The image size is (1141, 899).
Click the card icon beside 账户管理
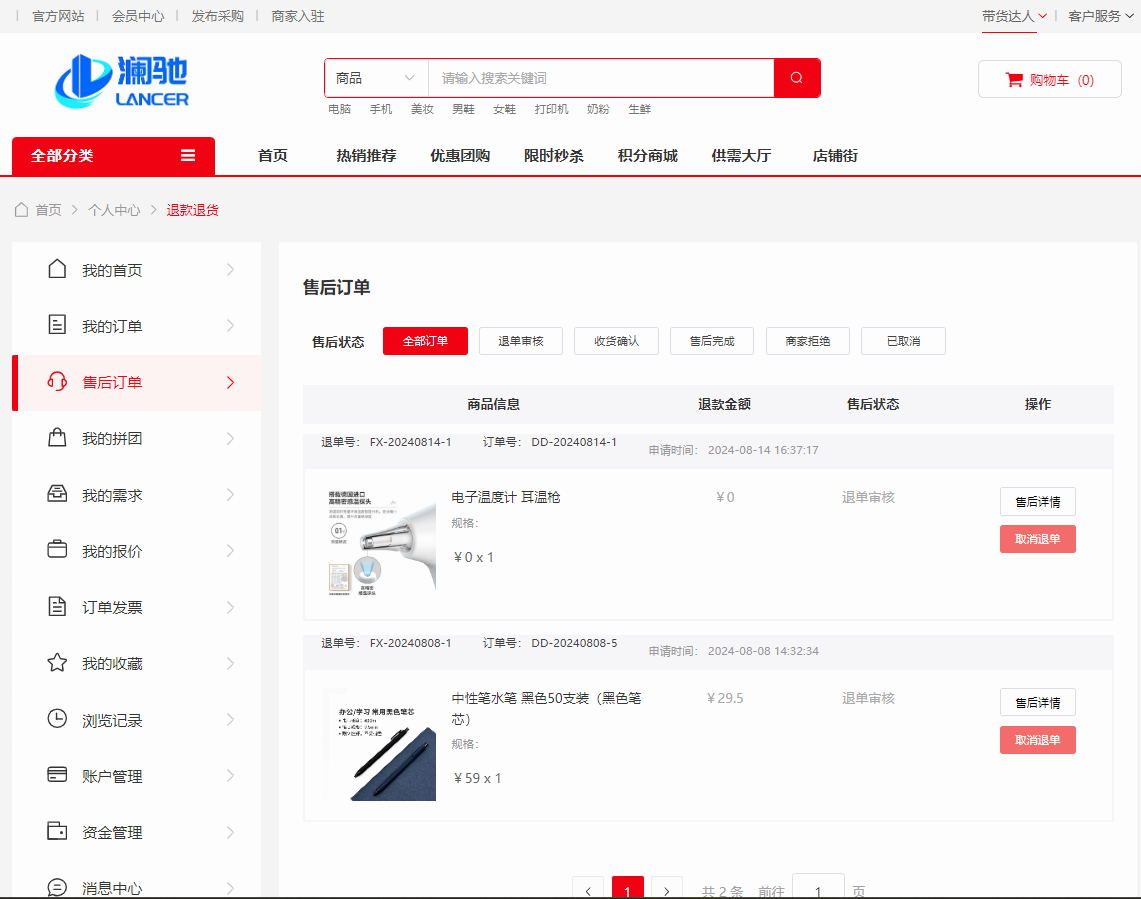click(57, 775)
